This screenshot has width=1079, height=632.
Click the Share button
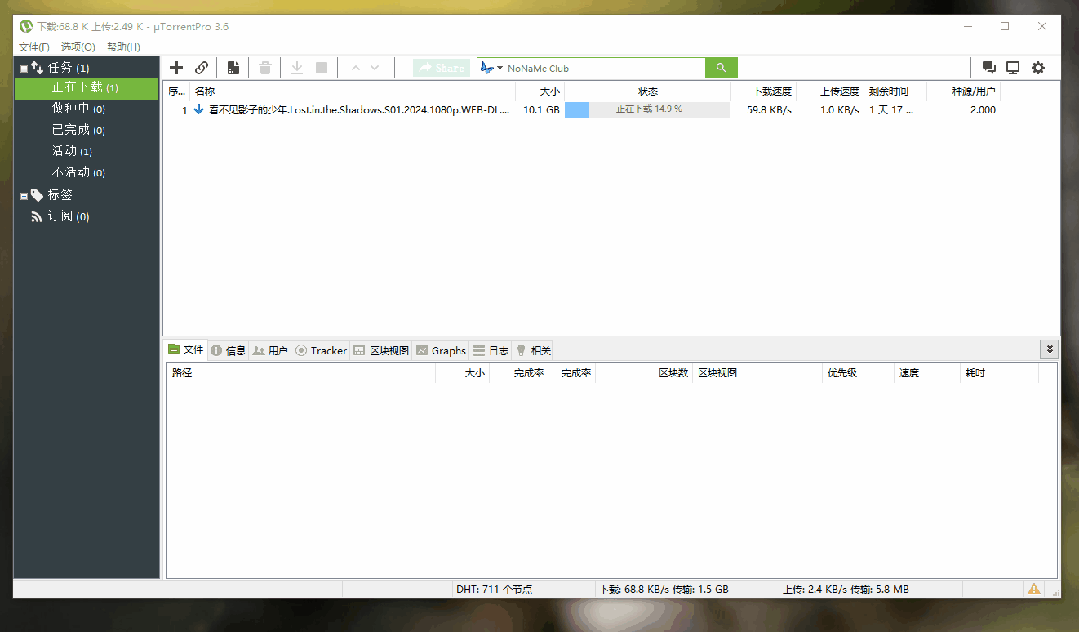tap(442, 67)
